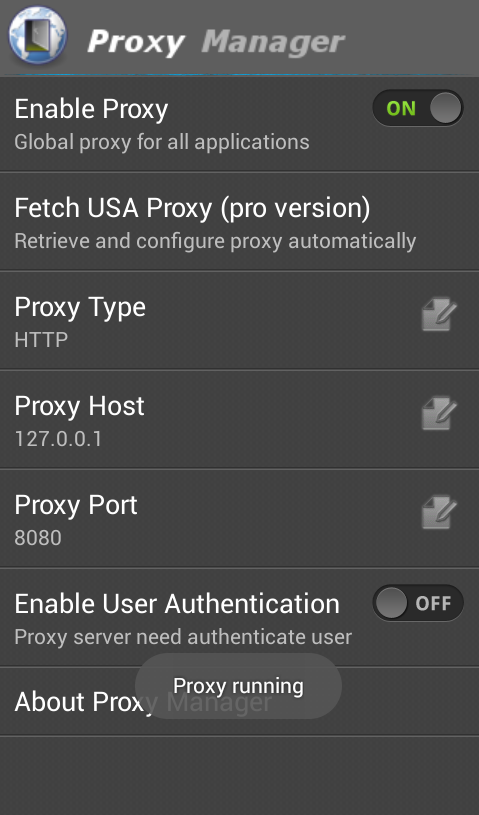Select the Proxy Type setting label
The height and width of the screenshot is (815, 479).
click(80, 308)
